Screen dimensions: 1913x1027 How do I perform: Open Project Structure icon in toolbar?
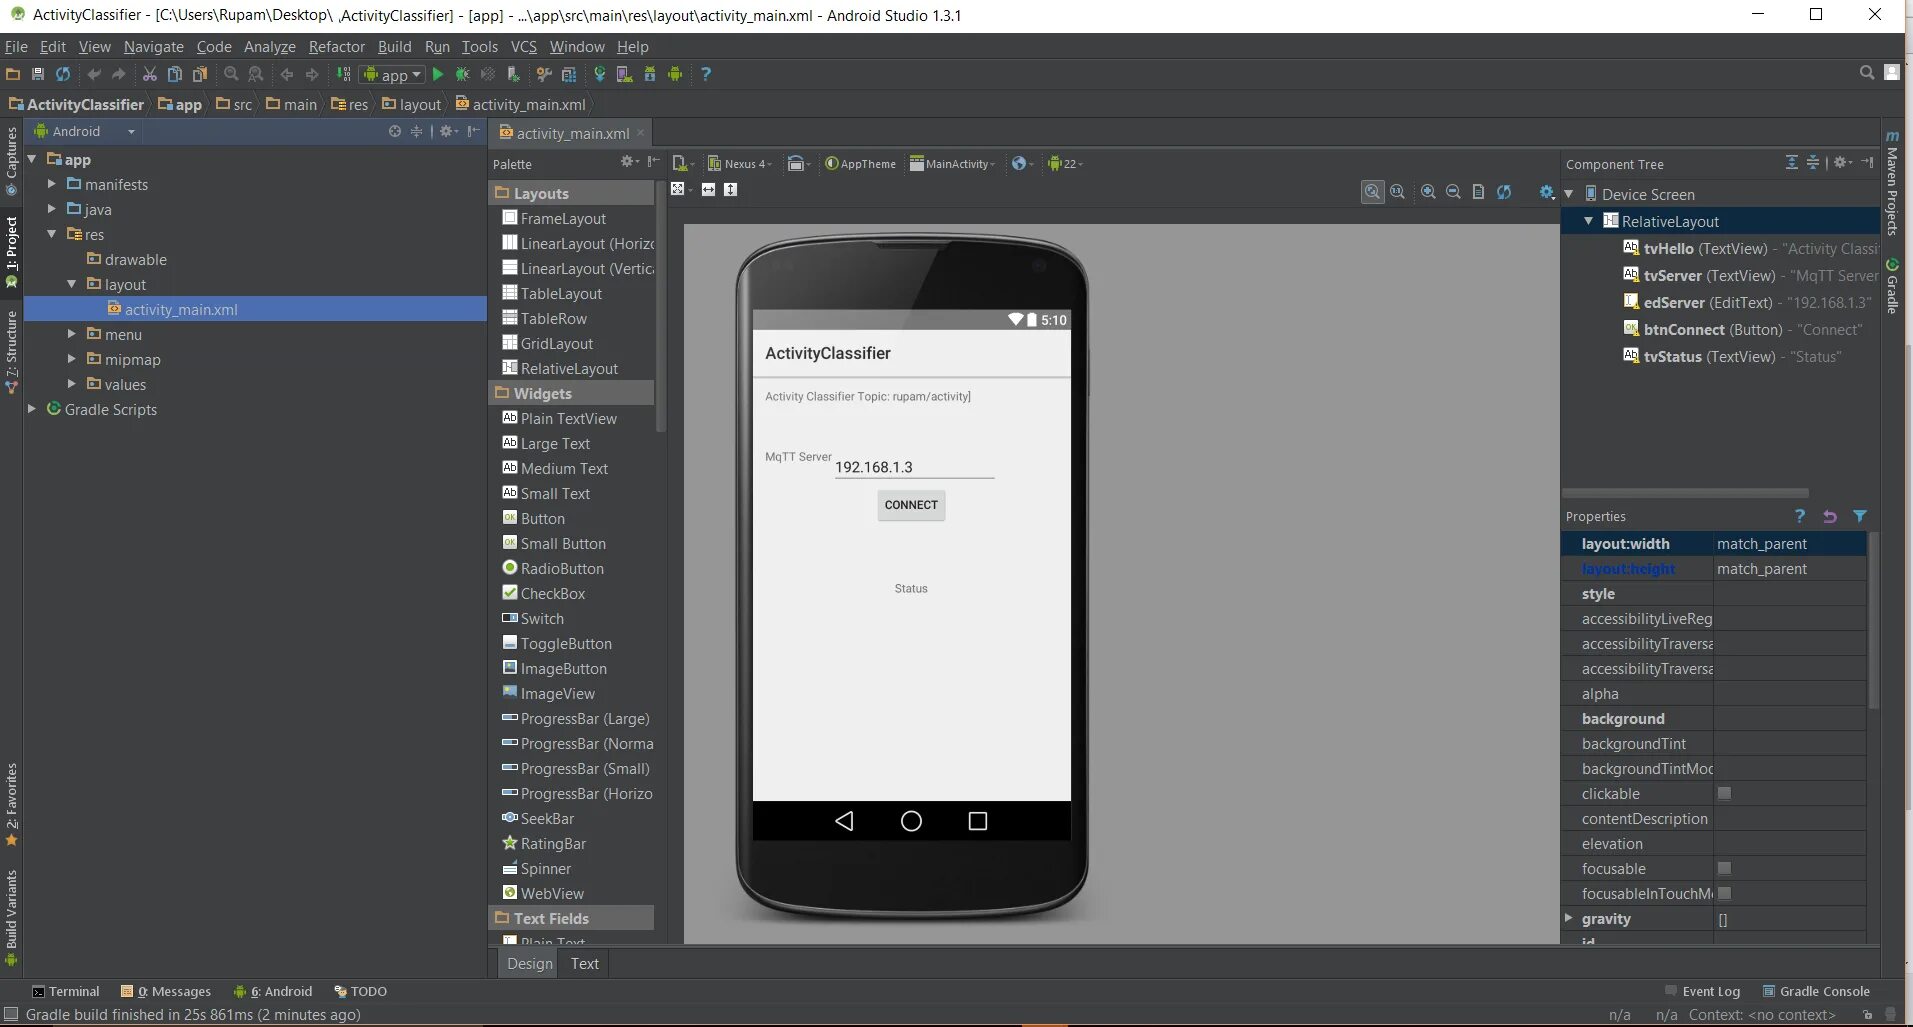[x=569, y=74]
